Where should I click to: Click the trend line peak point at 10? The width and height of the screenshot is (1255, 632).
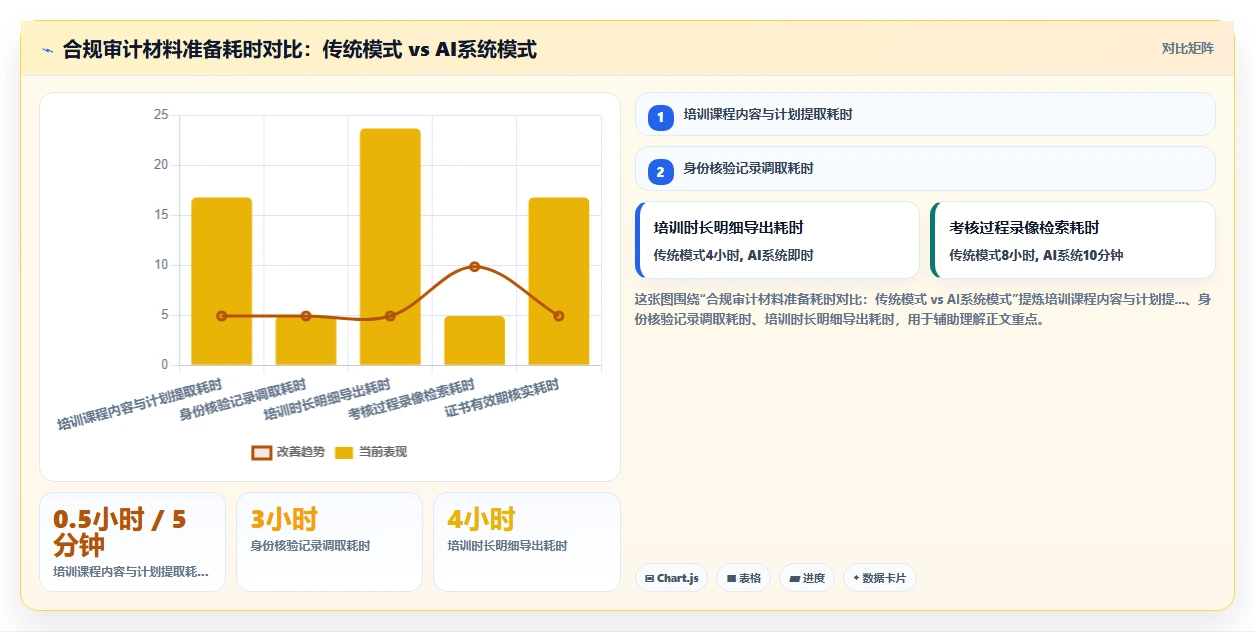click(x=474, y=266)
